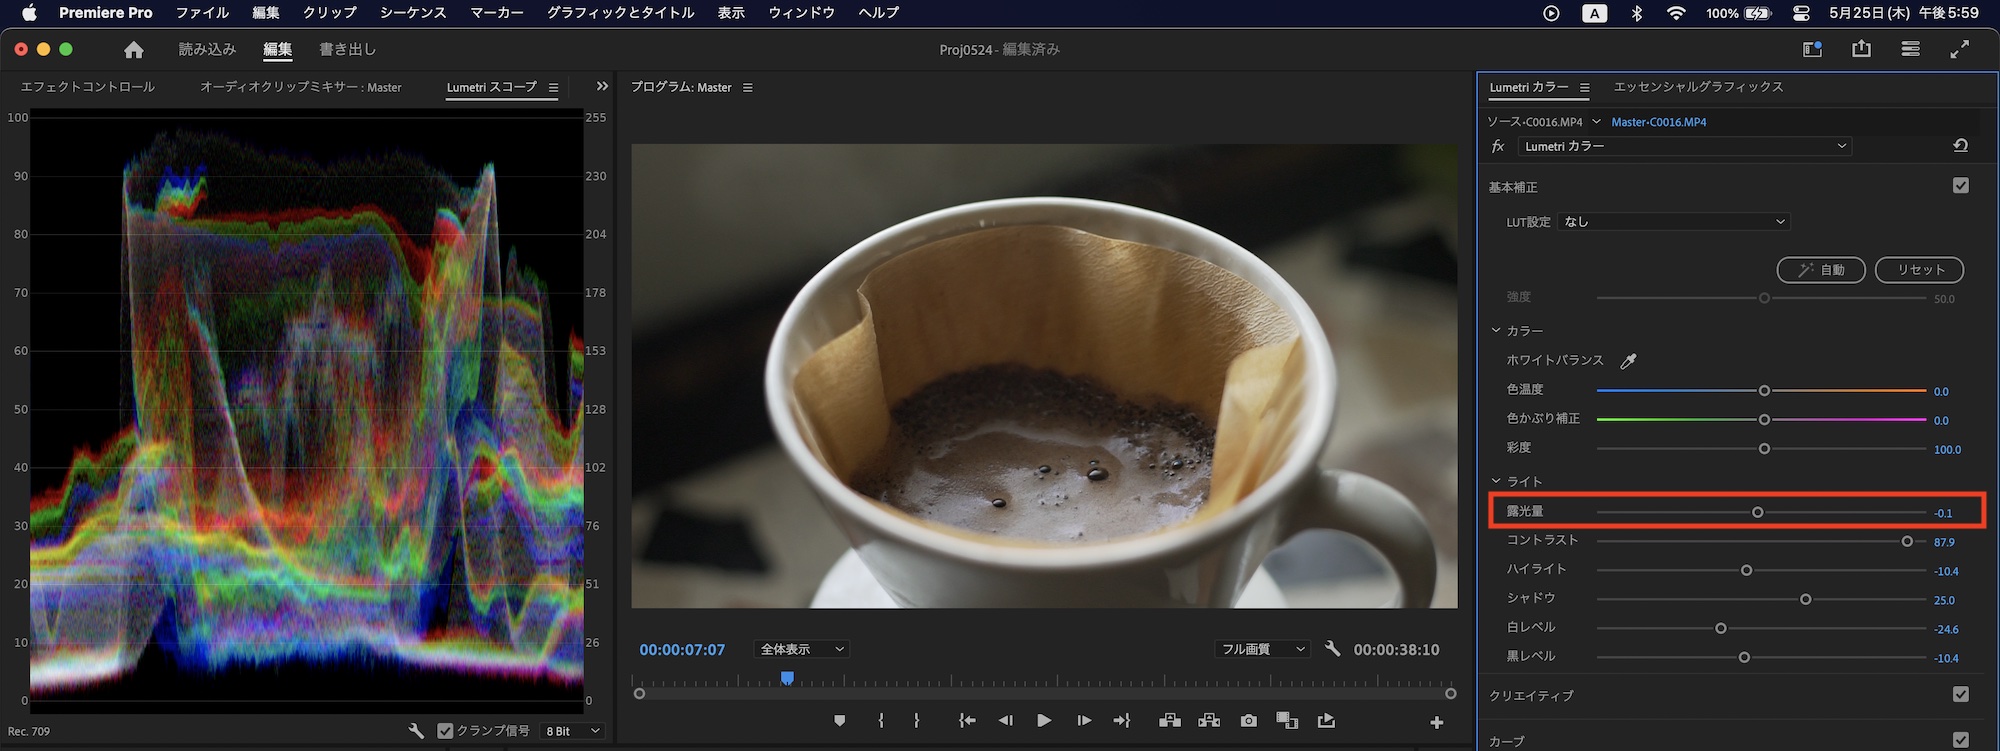The height and width of the screenshot is (751, 2000).
Task: Toggle the クリエイティブ section checkbox
Action: point(1960,695)
